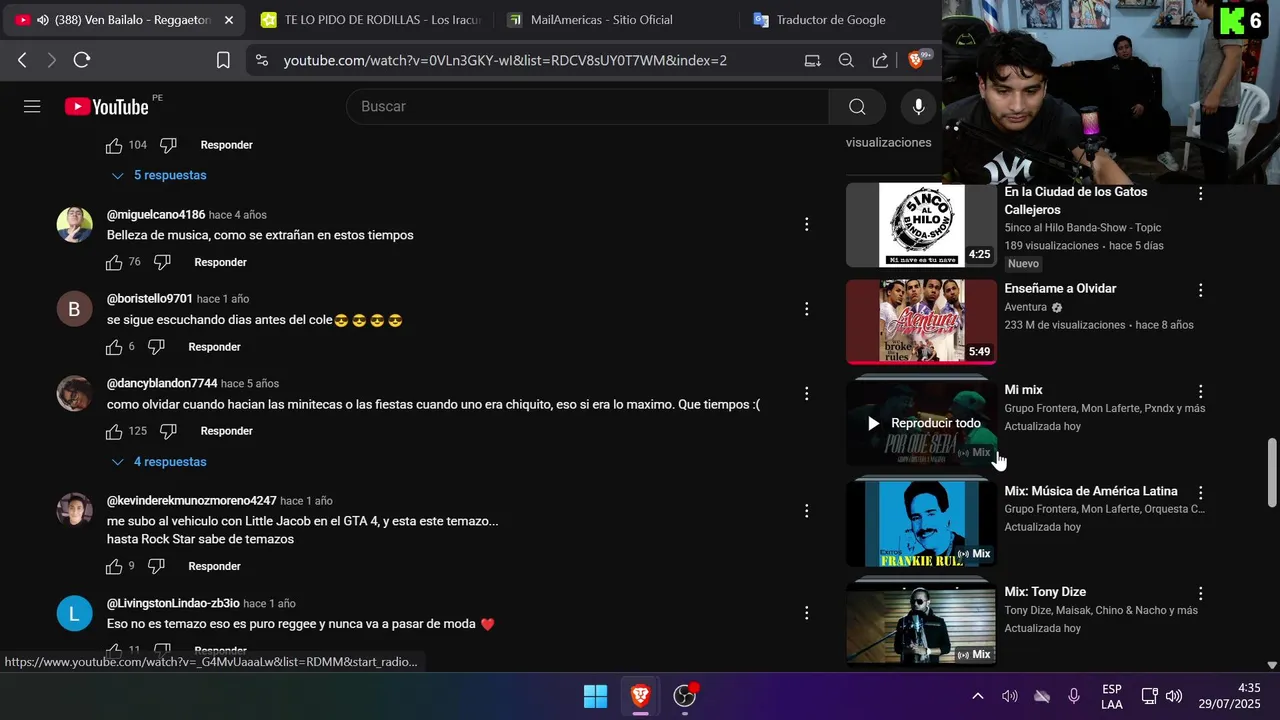Screen dimensions: 1280x720
Task: Go forward with browser forward arrow
Action: pyautogui.click(x=52, y=60)
